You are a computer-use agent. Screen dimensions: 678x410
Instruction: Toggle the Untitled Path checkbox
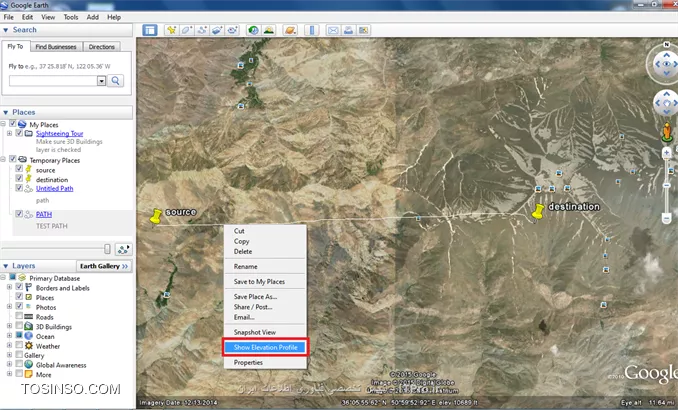(x=19, y=188)
